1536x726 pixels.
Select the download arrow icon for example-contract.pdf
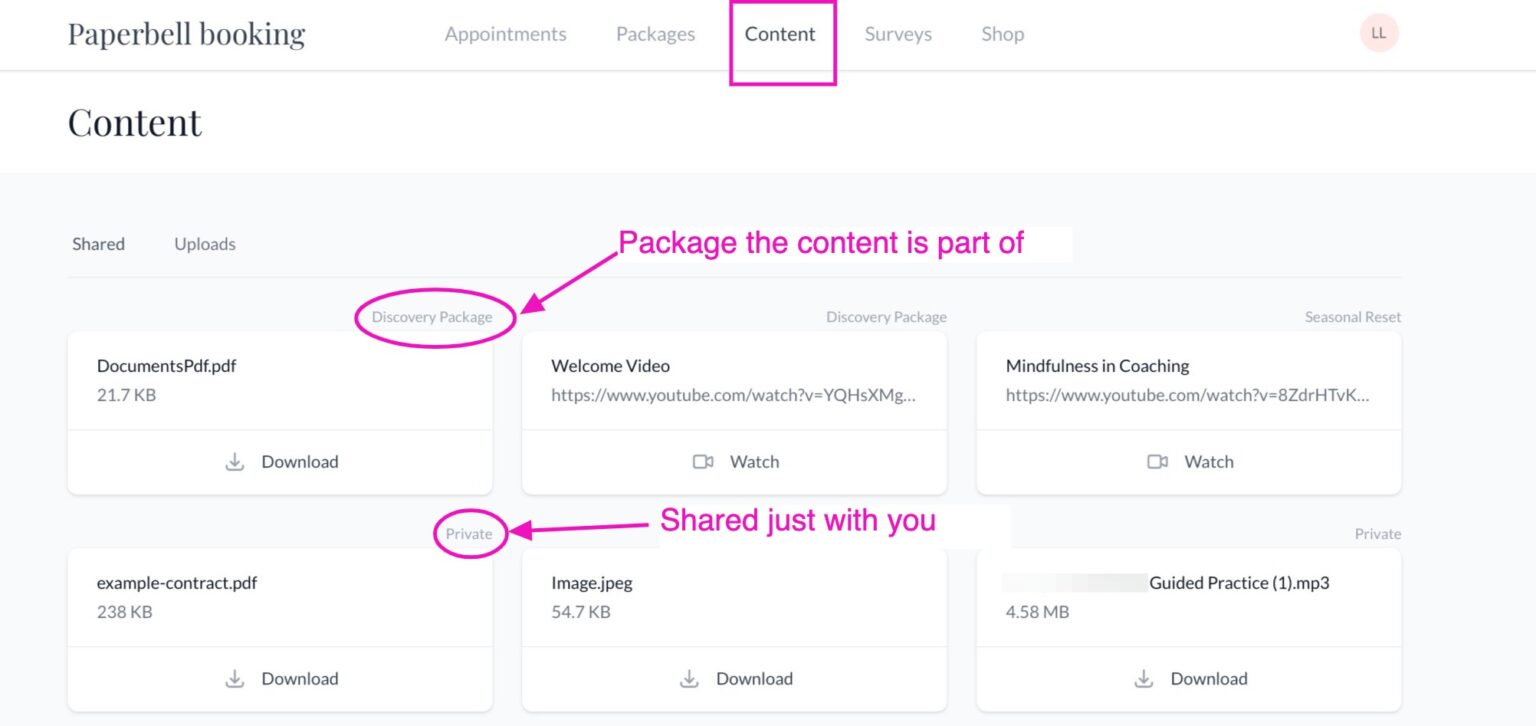pos(235,679)
